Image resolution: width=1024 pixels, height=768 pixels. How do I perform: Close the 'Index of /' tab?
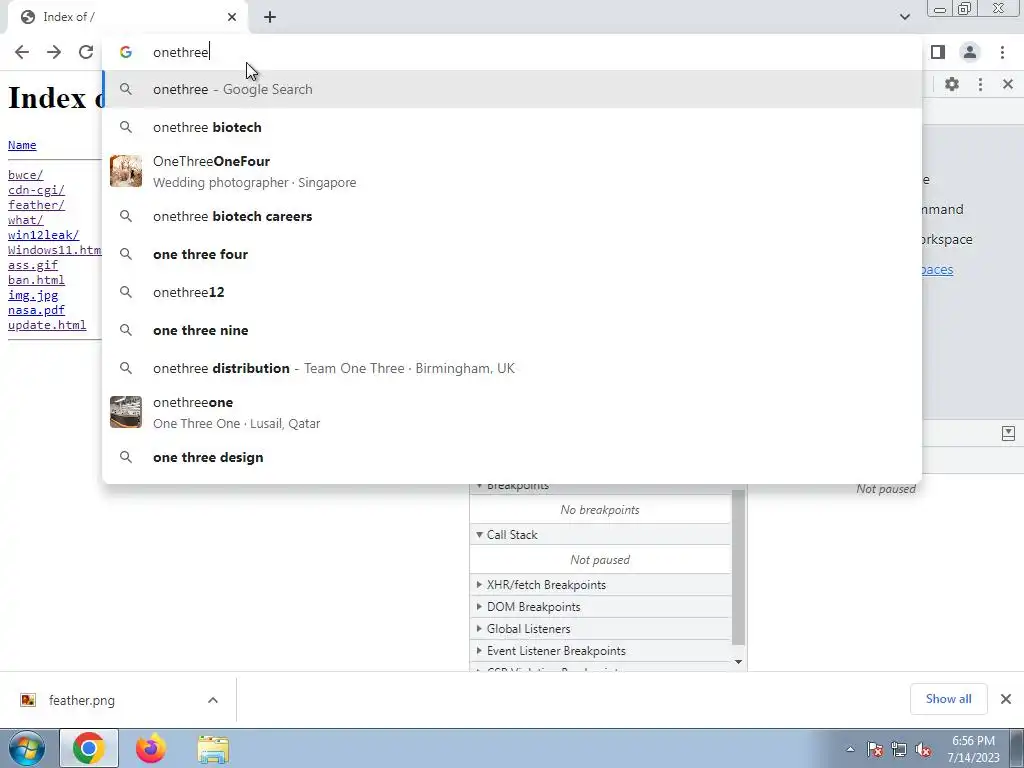tap(232, 17)
